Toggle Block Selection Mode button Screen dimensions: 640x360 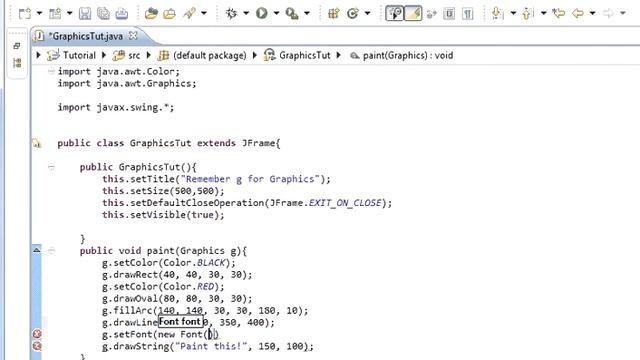click(449, 14)
